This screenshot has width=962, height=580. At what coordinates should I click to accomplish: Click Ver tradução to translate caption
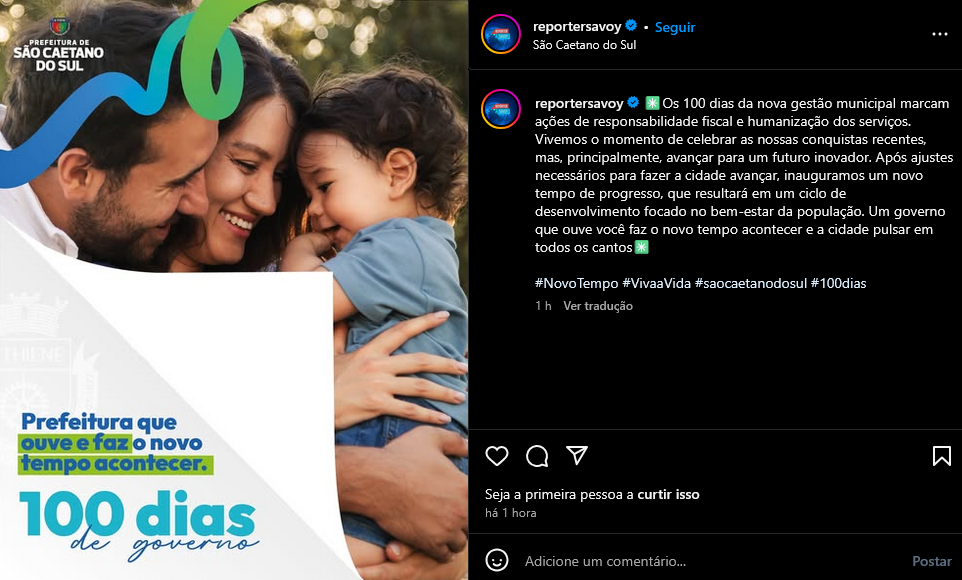point(598,306)
